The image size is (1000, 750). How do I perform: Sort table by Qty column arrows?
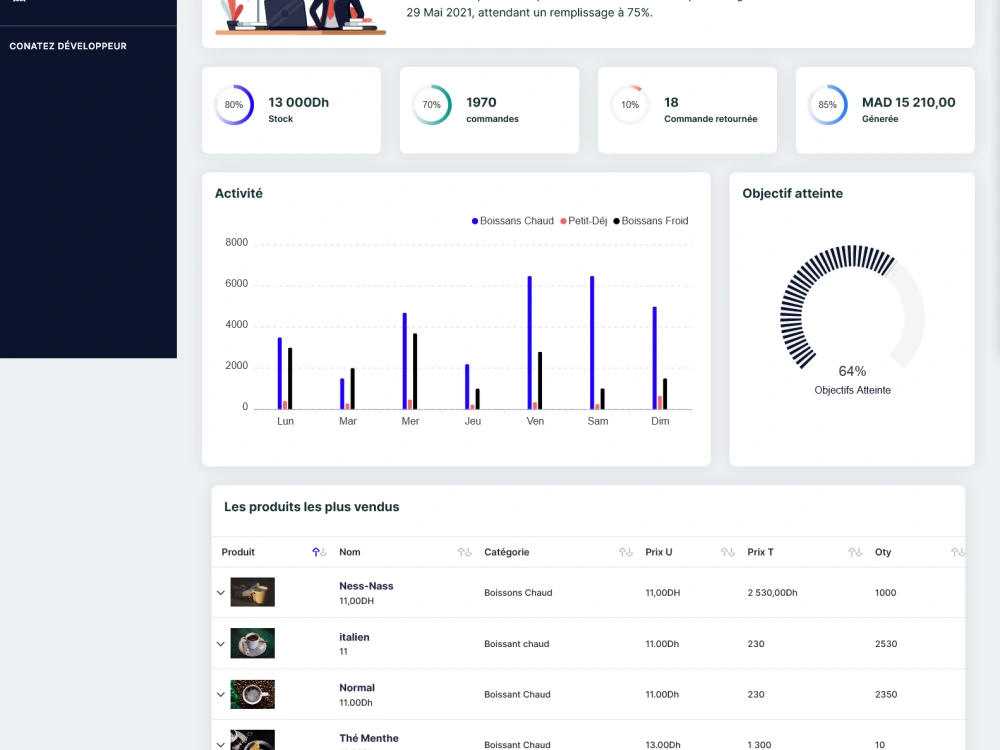pyautogui.click(x=957, y=552)
